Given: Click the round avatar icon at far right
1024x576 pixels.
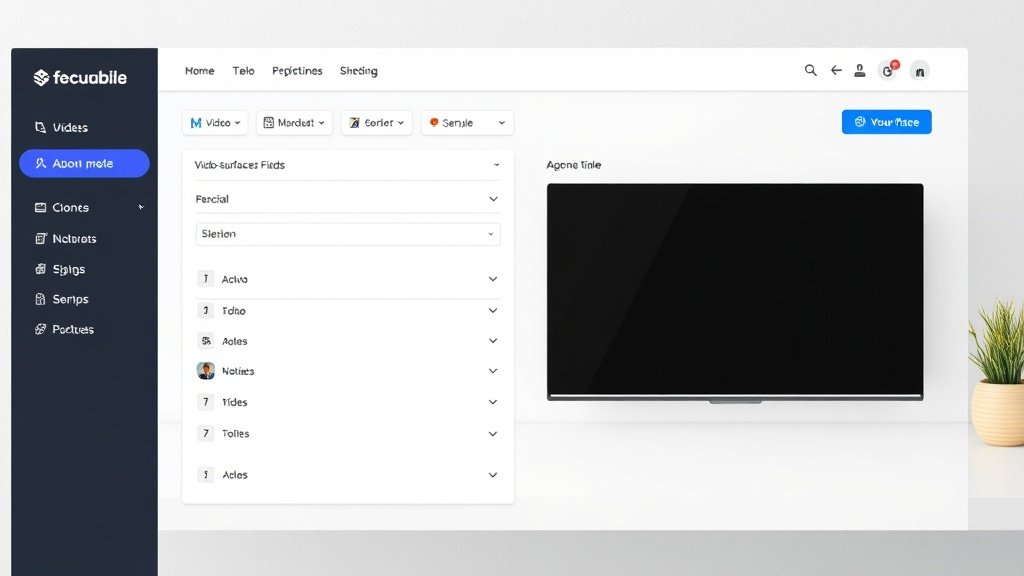Looking at the screenshot, I should point(920,71).
